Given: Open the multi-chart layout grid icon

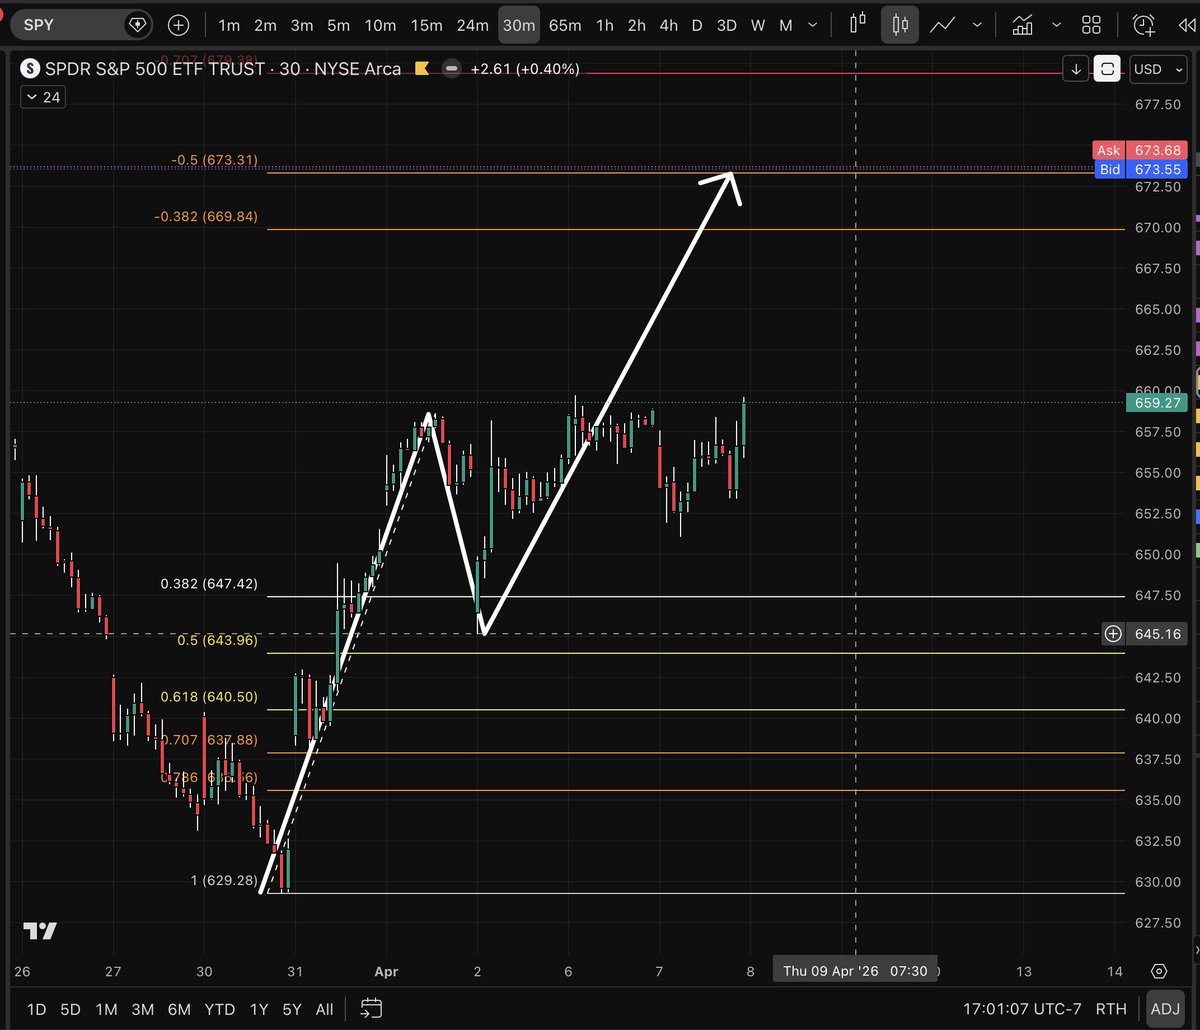Looking at the screenshot, I should click(x=1091, y=24).
